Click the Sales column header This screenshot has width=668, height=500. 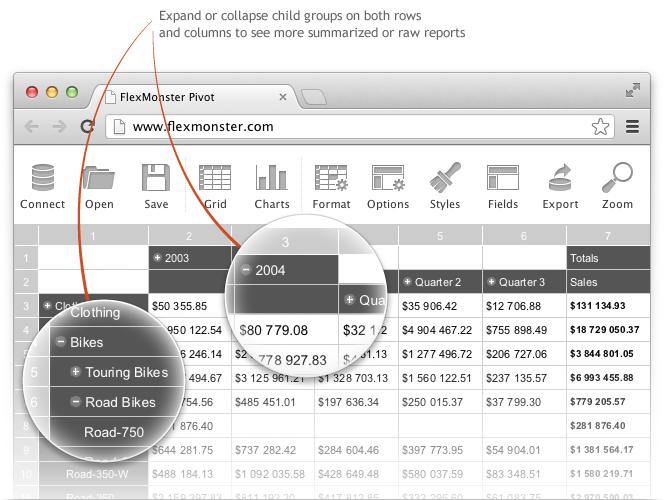point(608,282)
